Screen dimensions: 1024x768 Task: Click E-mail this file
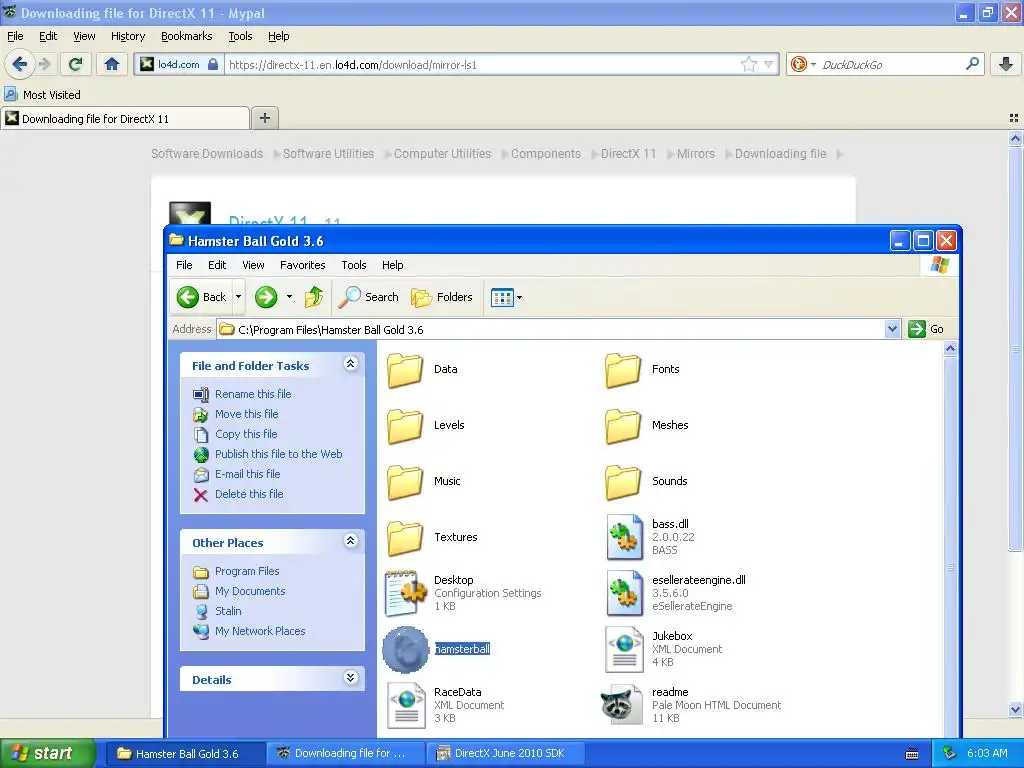click(248, 474)
